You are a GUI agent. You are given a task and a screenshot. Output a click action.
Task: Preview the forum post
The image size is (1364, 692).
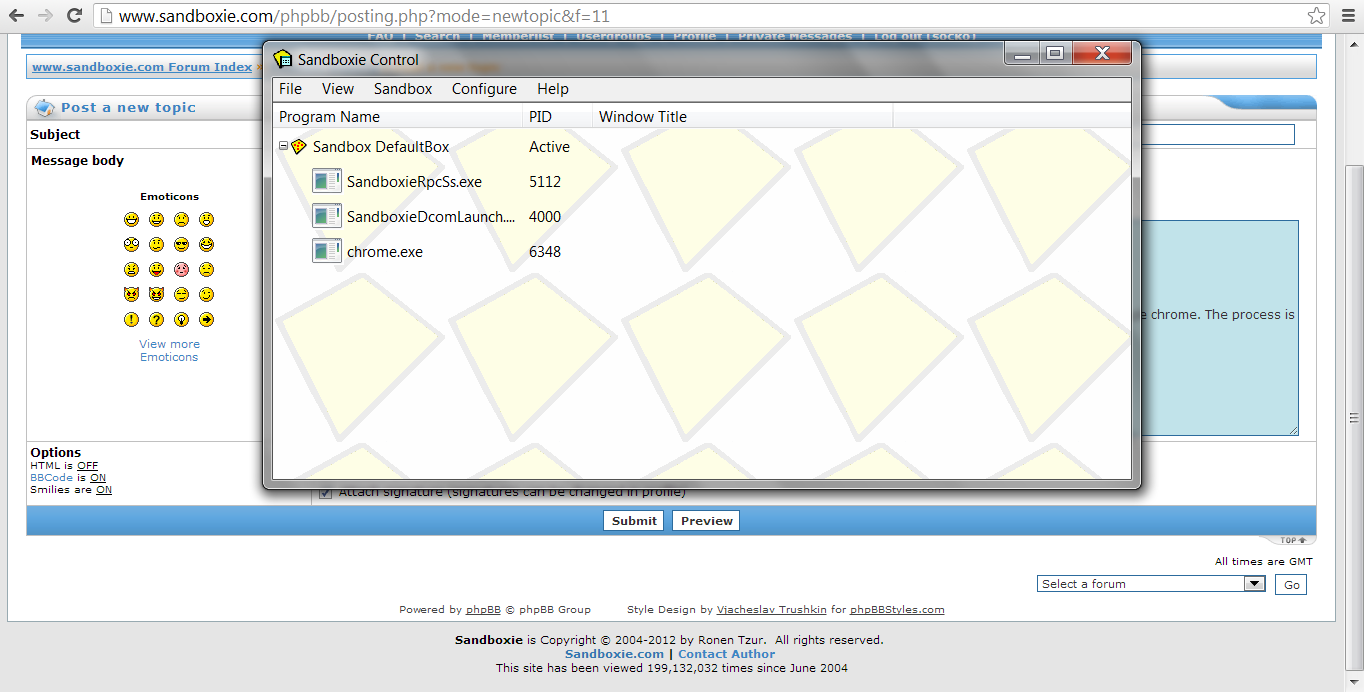(x=707, y=521)
